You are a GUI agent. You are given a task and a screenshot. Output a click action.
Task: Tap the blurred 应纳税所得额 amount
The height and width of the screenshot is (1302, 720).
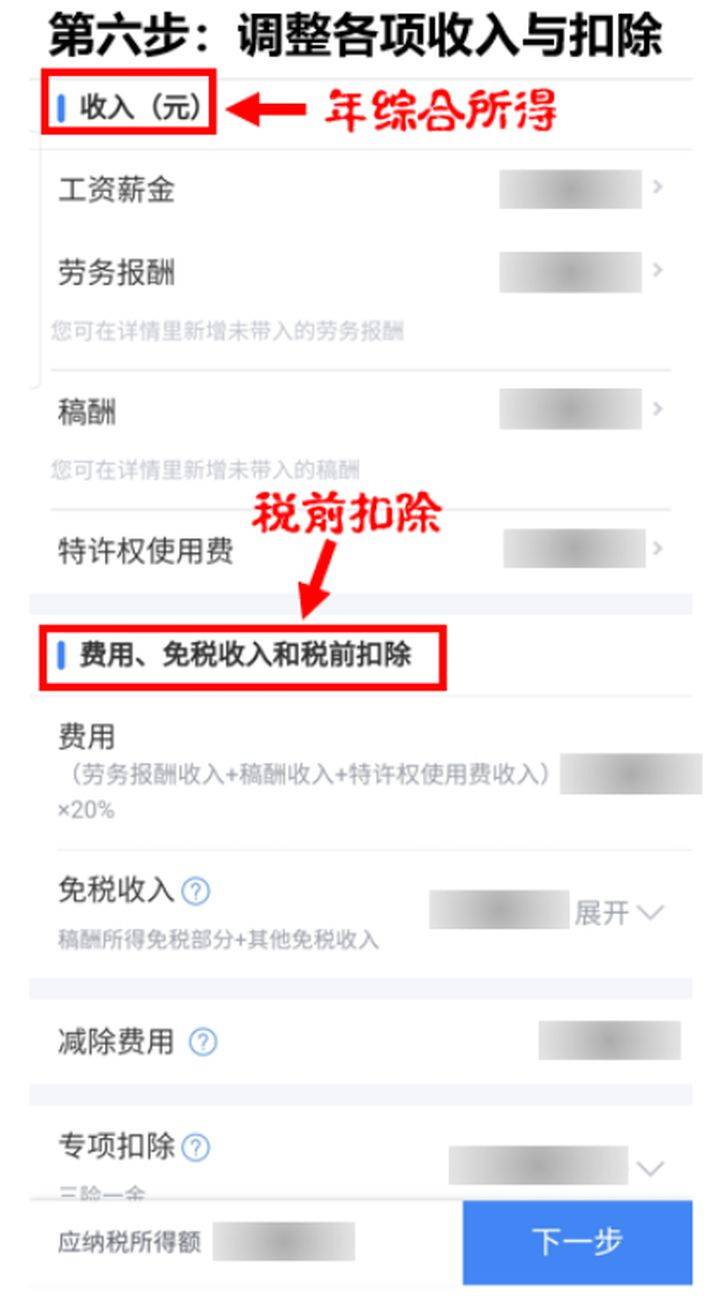[284, 1241]
